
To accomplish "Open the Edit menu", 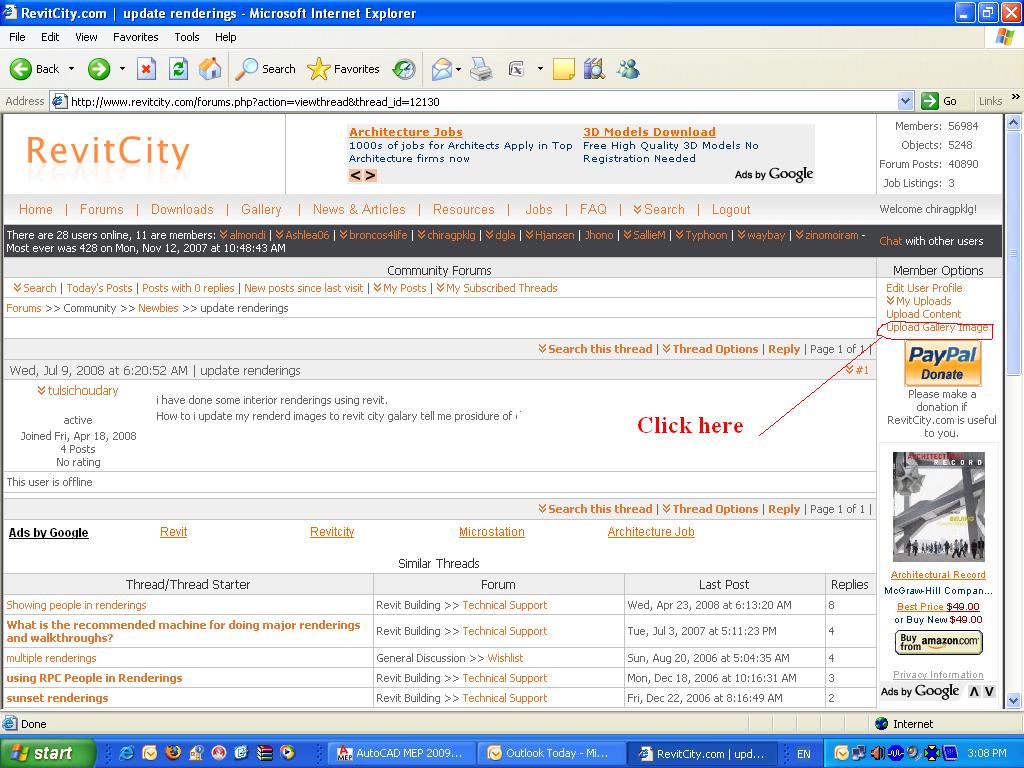I will pyautogui.click(x=50, y=37).
